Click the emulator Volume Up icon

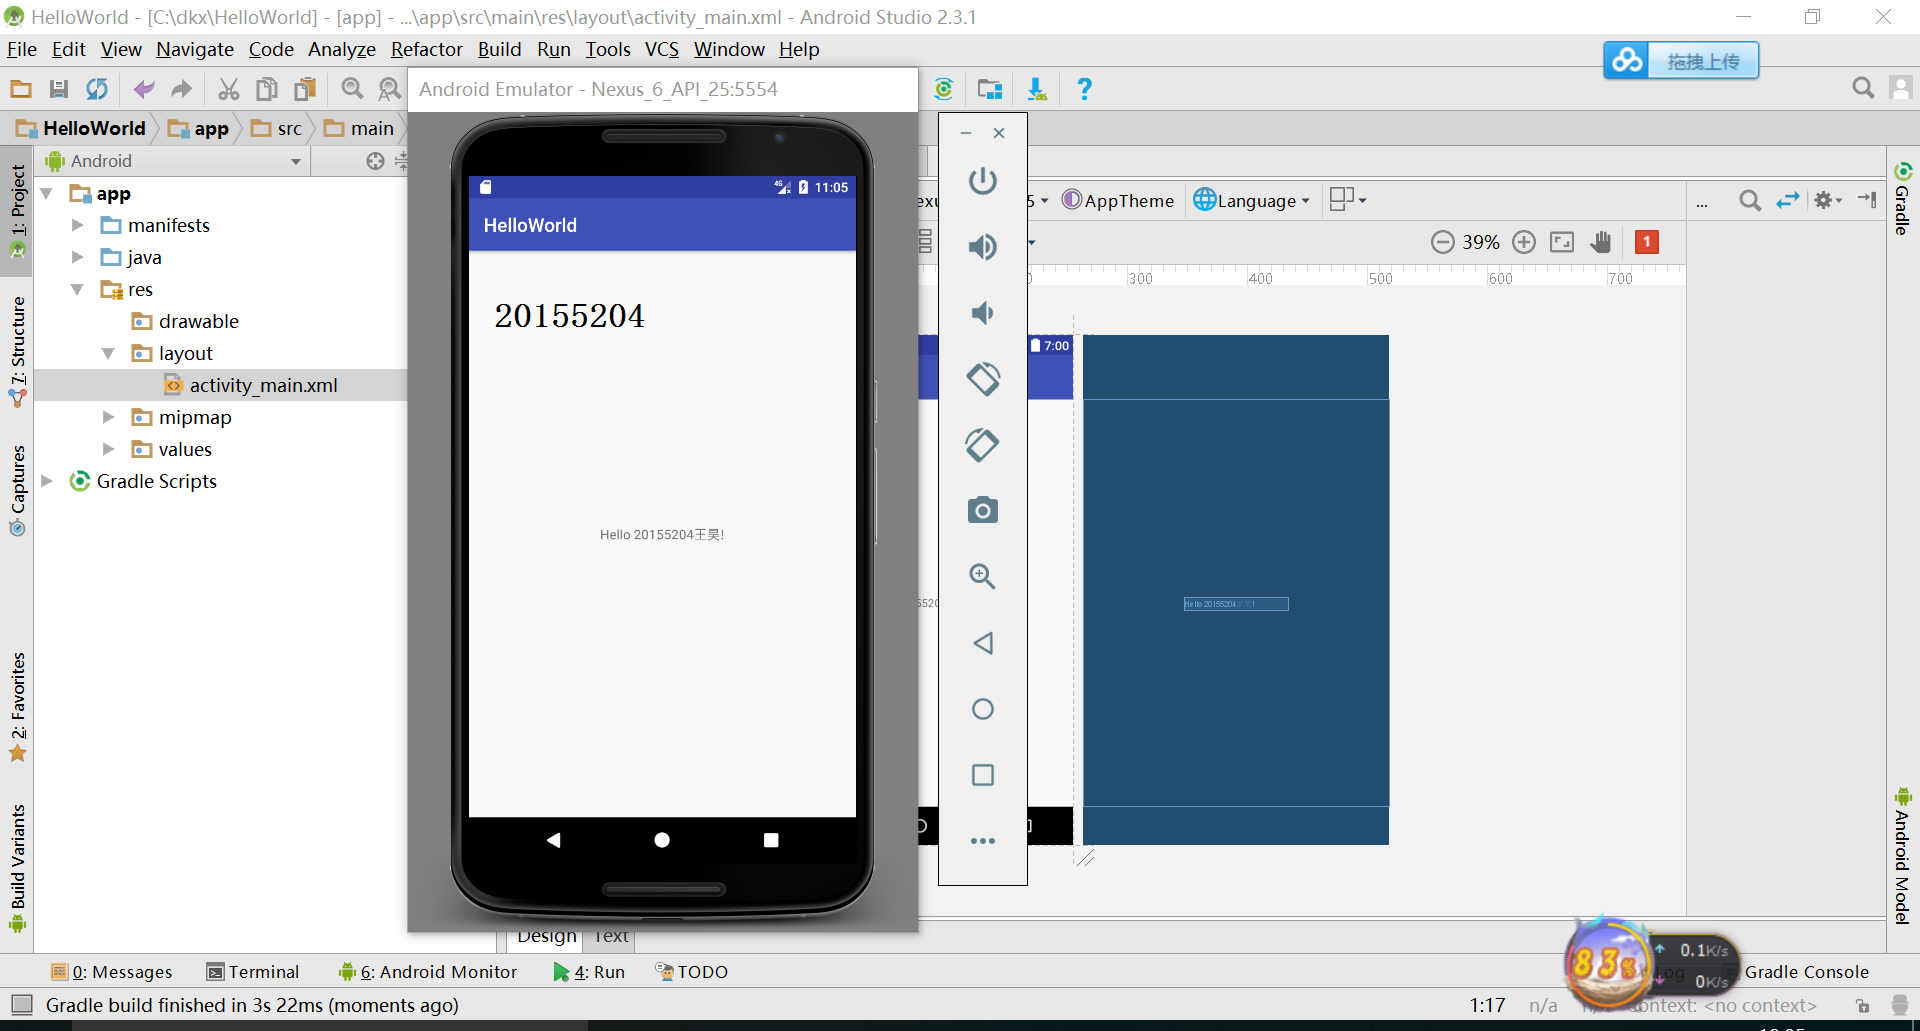pos(983,246)
